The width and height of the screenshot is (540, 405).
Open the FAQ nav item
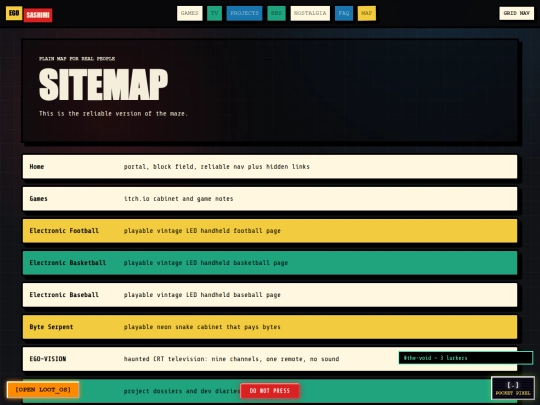pos(344,13)
